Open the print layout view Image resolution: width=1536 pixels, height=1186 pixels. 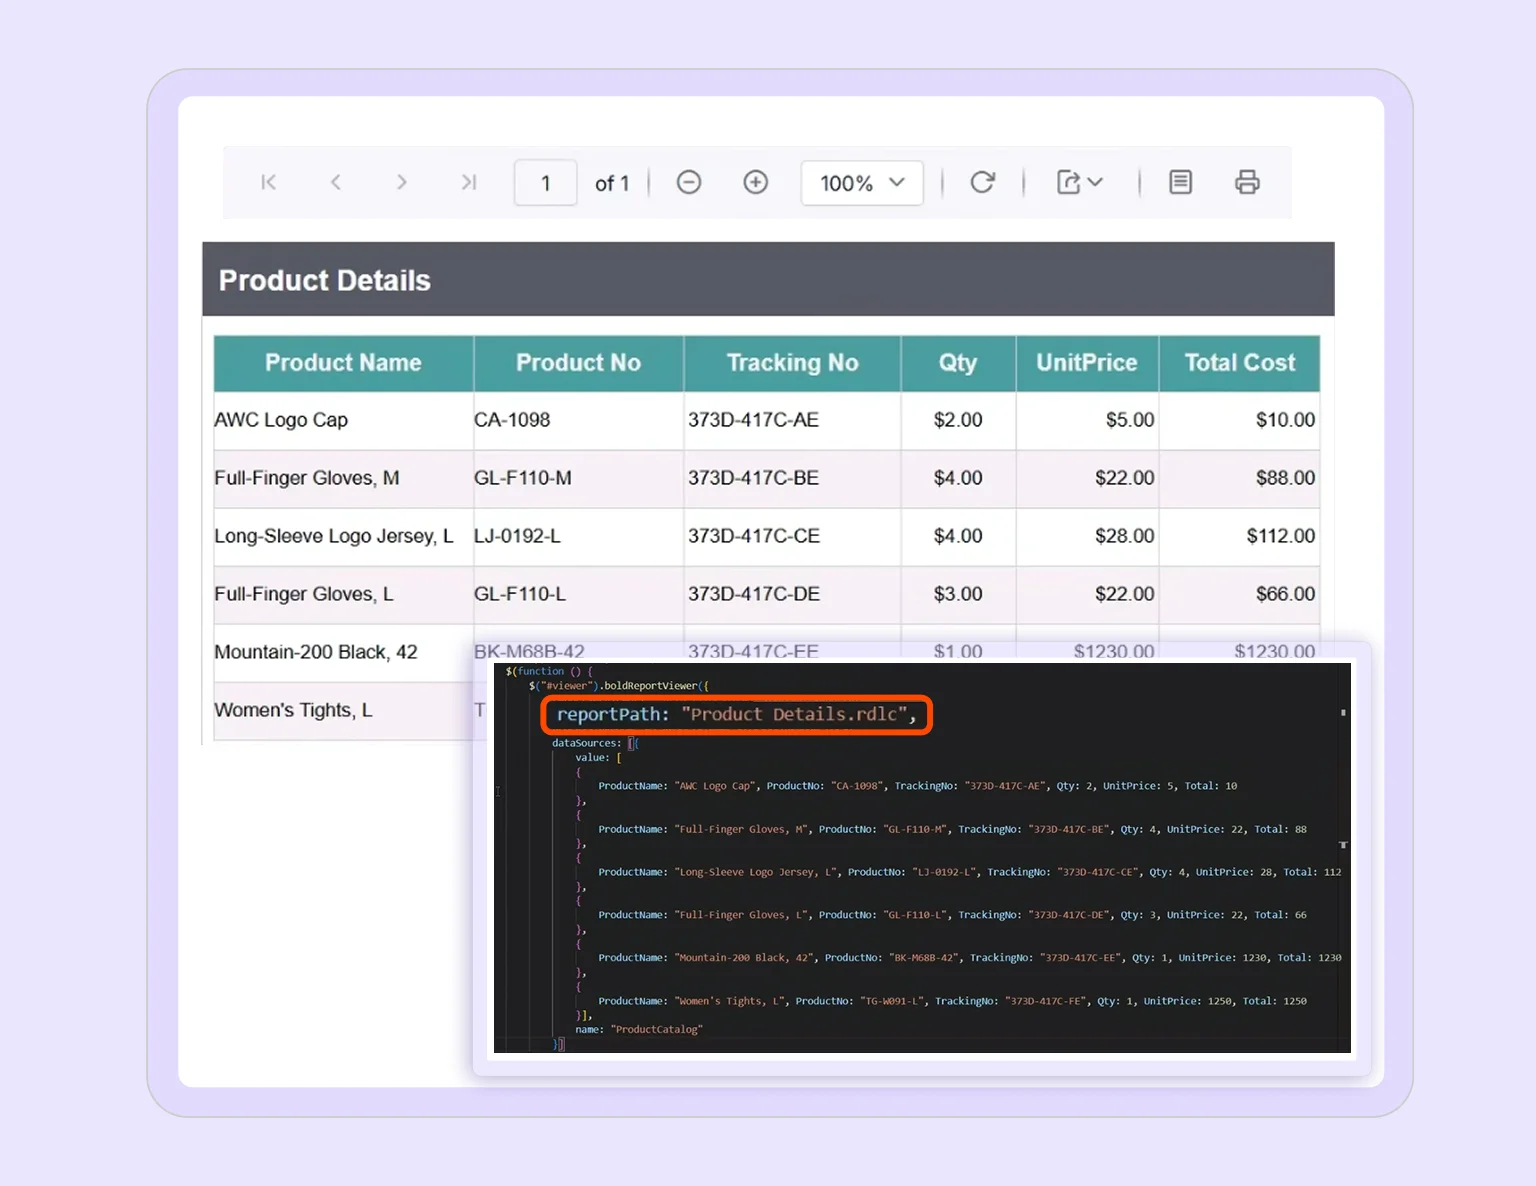click(1180, 182)
